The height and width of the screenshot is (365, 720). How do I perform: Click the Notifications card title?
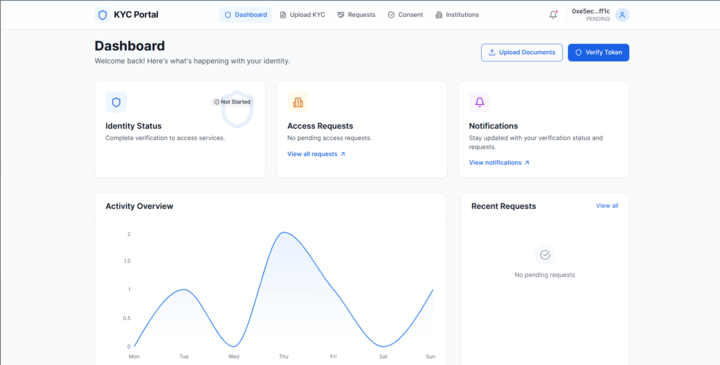point(493,126)
